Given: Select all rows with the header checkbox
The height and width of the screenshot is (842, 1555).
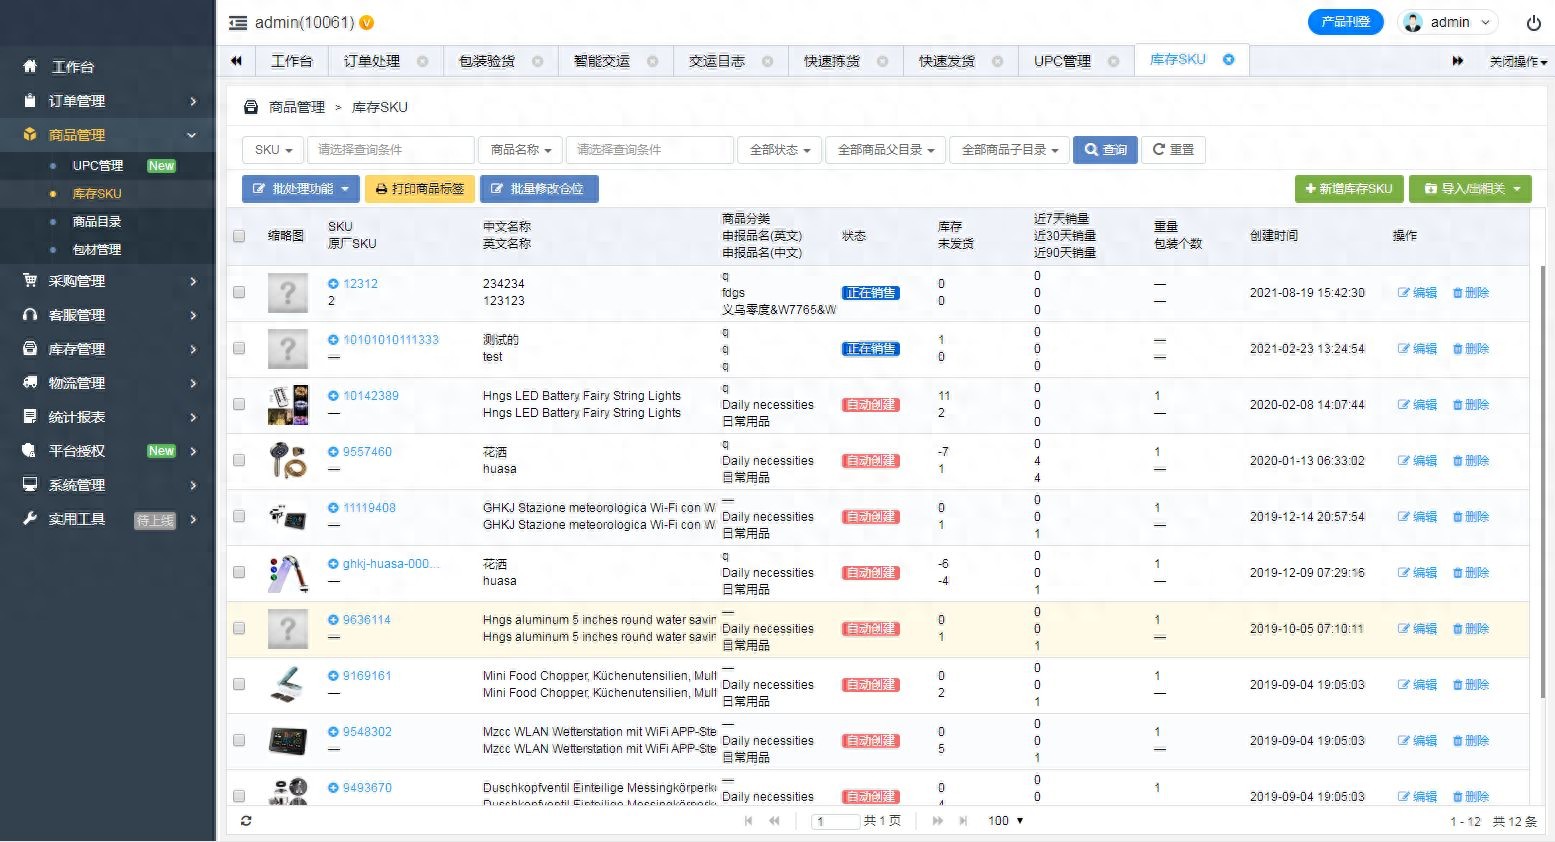Looking at the screenshot, I should [239, 235].
